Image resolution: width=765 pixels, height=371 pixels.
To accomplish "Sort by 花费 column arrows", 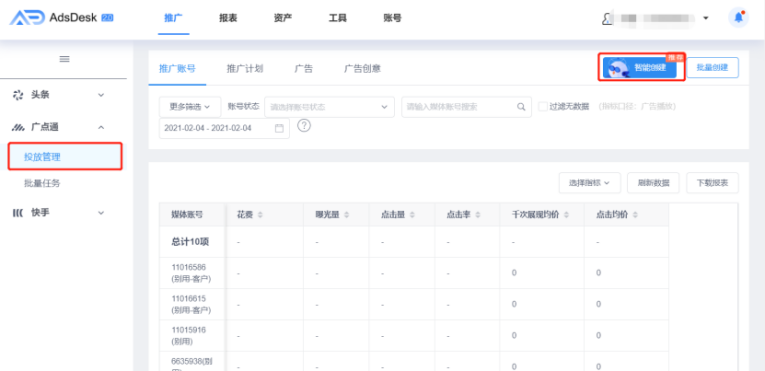I will pyautogui.click(x=260, y=215).
